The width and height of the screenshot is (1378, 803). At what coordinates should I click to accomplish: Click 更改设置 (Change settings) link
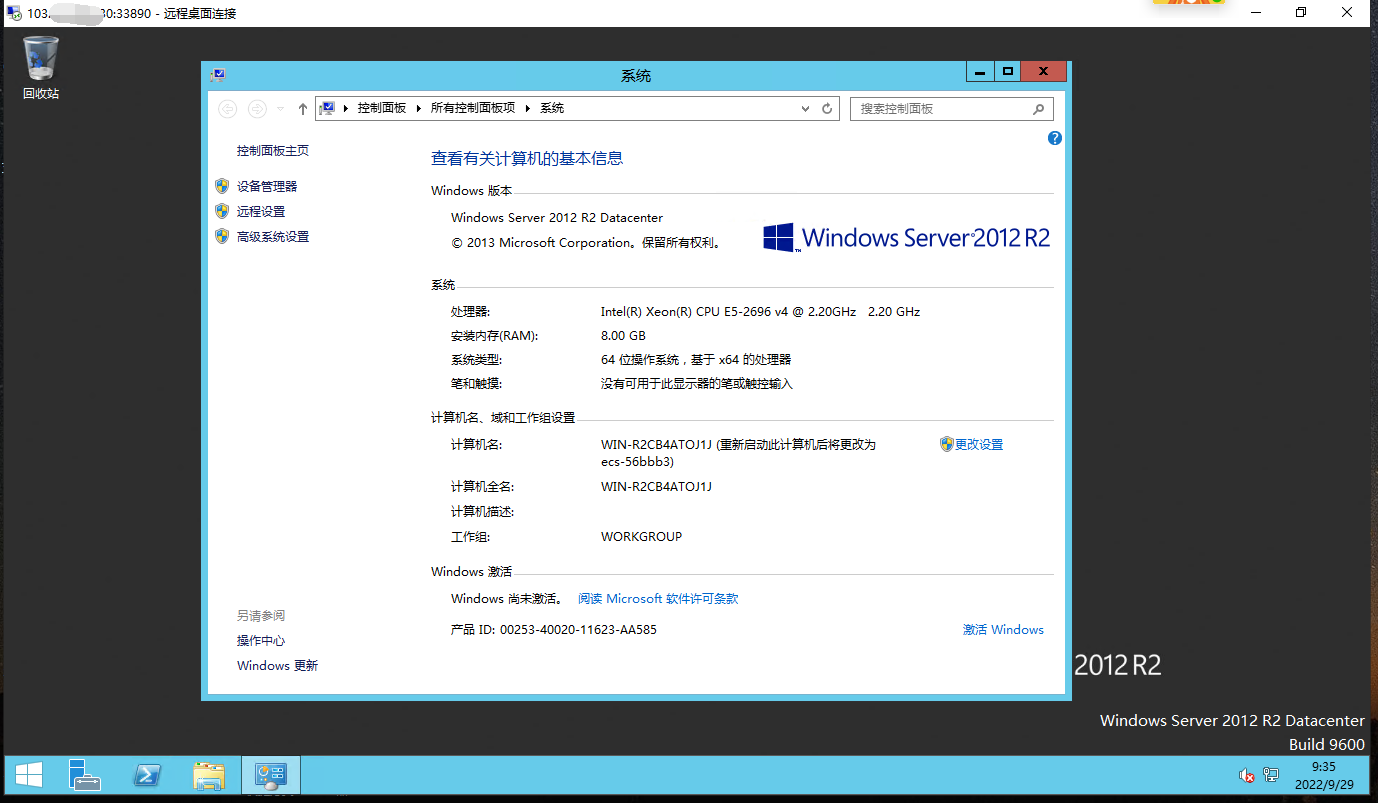point(979,445)
